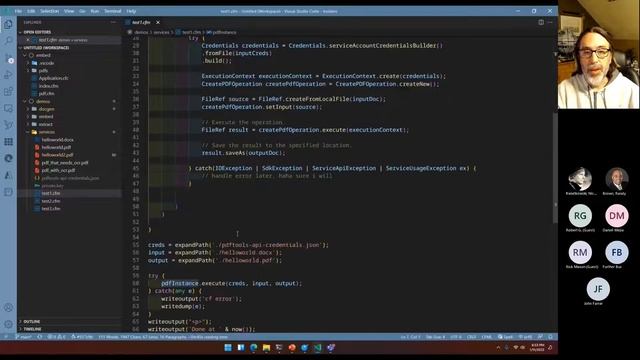Screen dimensions: 640x360
Task: Open the Run and Debug view
Action: (8, 75)
